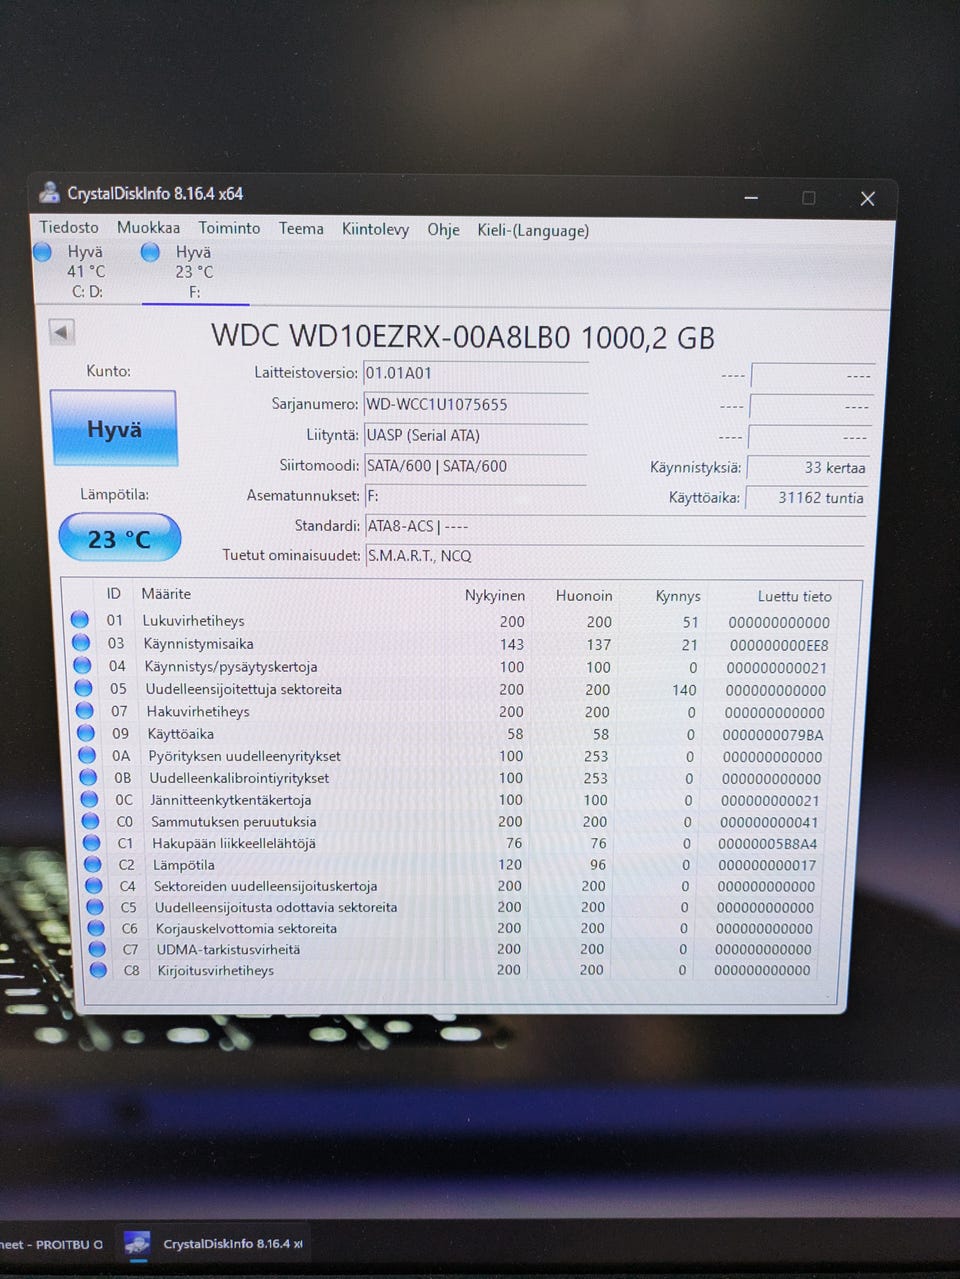Click the previous disk arrow button
Viewport: 960px width, 1279px height.
tap(62, 332)
